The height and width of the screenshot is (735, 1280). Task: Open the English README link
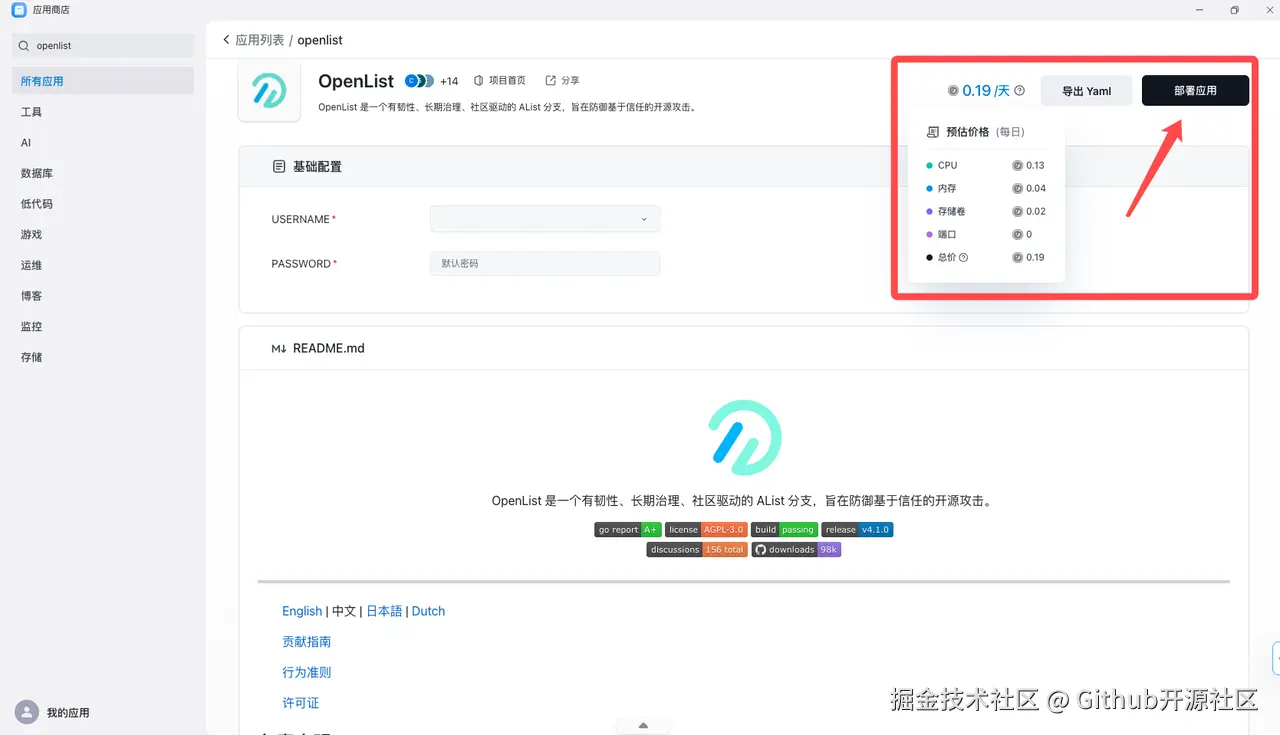pyautogui.click(x=302, y=611)
